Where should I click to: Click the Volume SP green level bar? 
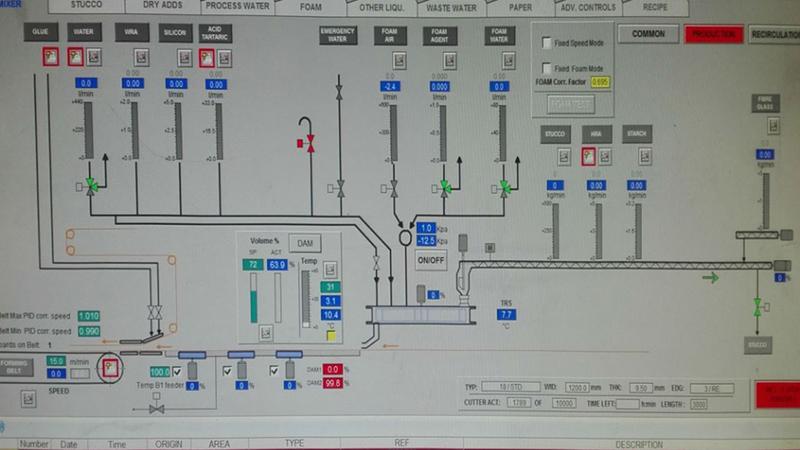pos(254,298)
